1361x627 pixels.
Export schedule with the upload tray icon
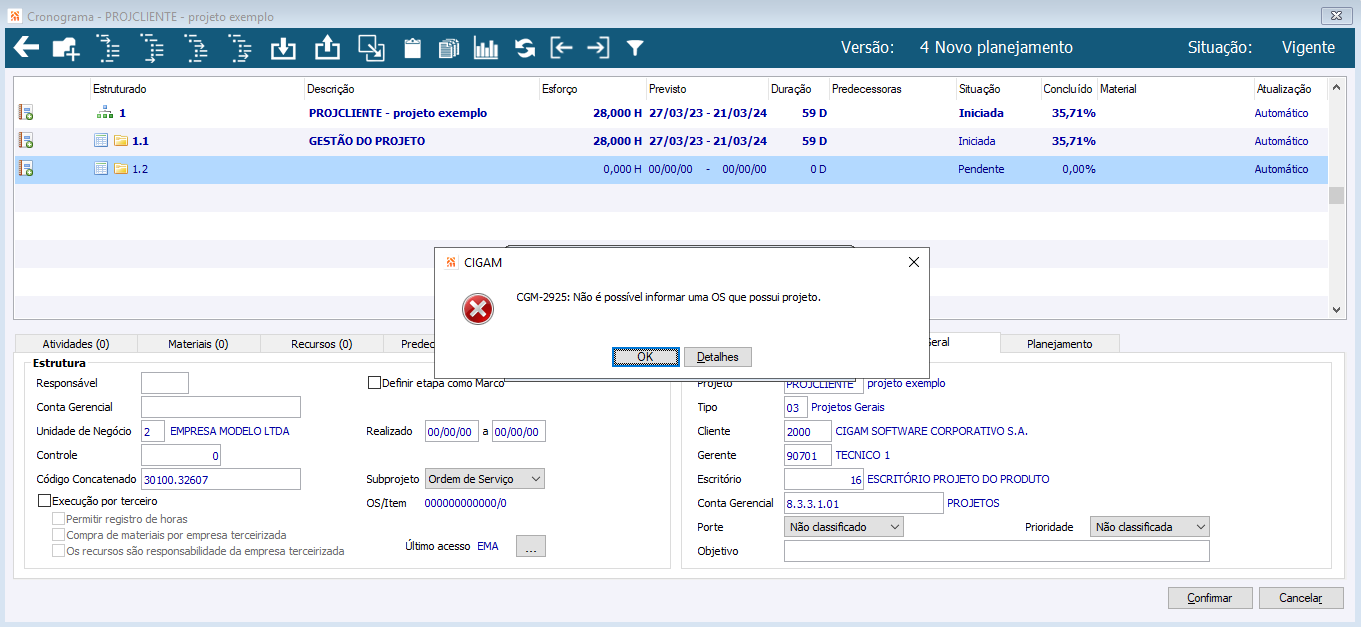point(327,47)
